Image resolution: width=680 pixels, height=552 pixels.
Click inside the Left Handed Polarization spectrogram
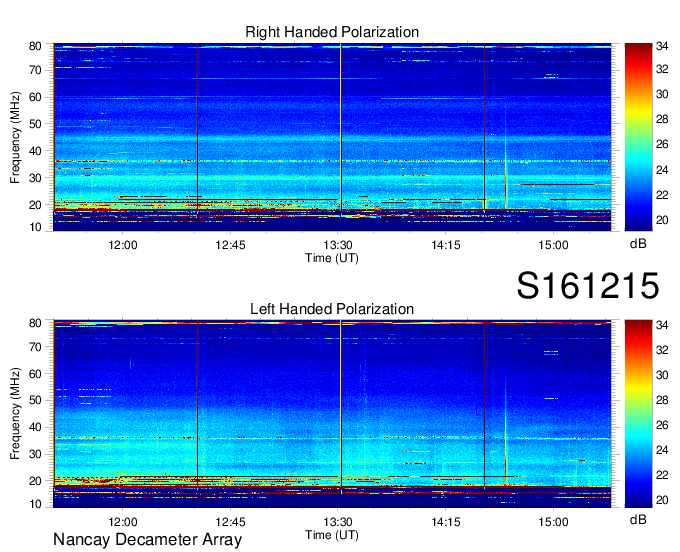pos(332,414)
